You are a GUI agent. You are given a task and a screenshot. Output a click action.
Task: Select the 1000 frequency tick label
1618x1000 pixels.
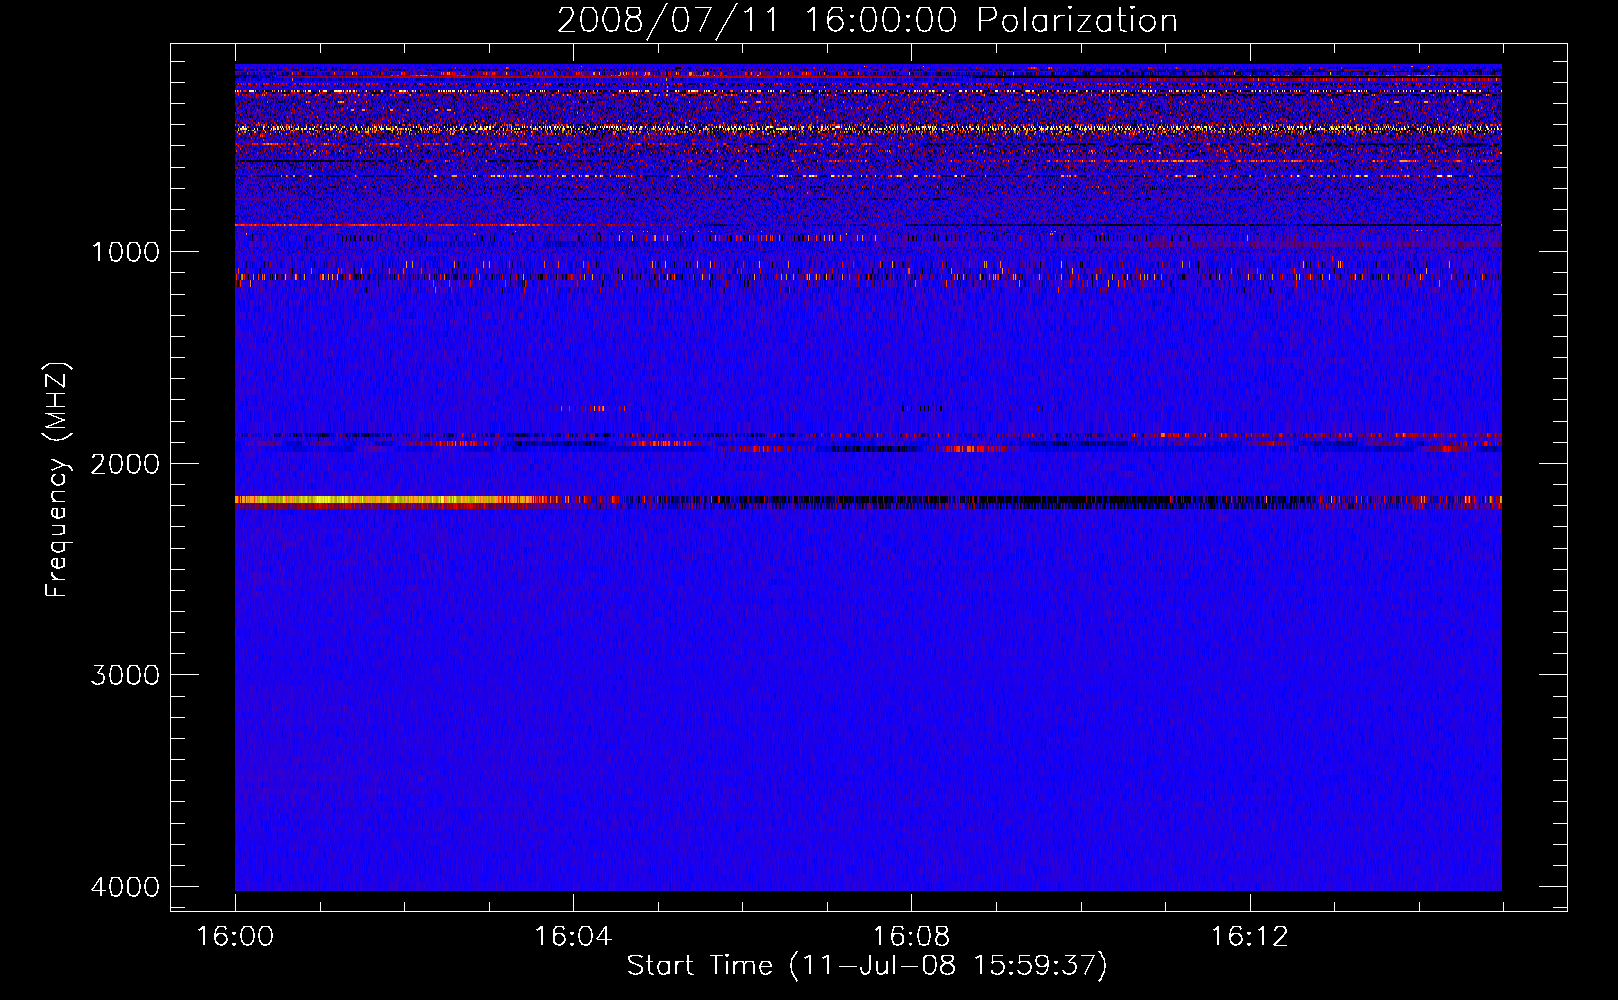coord(125,251)
